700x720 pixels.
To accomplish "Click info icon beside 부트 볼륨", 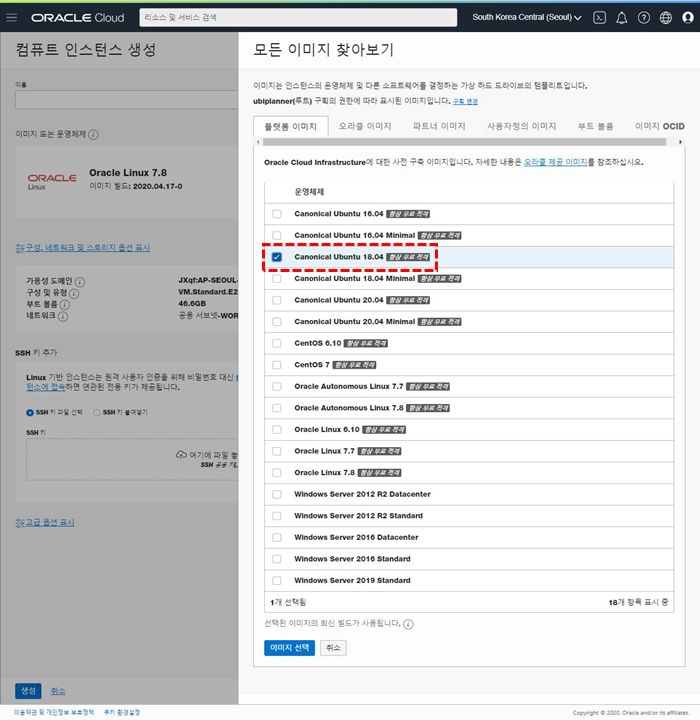I will 65,304.
